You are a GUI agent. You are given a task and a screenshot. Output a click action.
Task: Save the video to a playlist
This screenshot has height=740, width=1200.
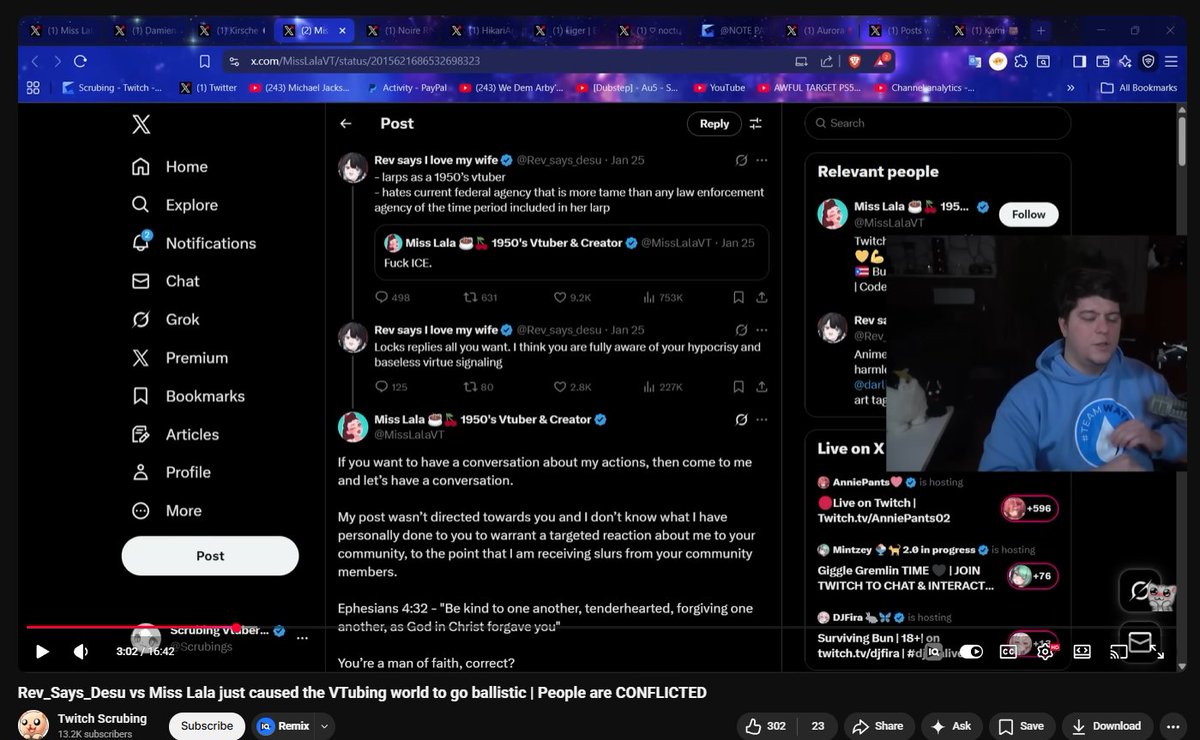pyautogui.click(x=1021, y=726)
